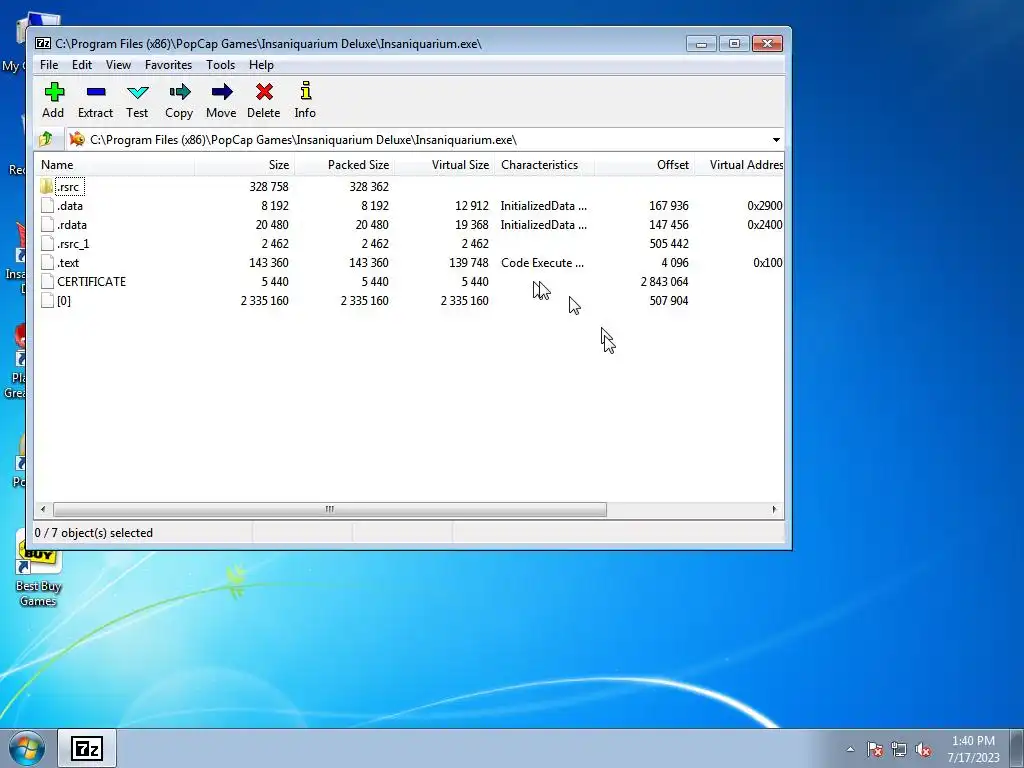Open the Edit menu

[x=82, y=65]
